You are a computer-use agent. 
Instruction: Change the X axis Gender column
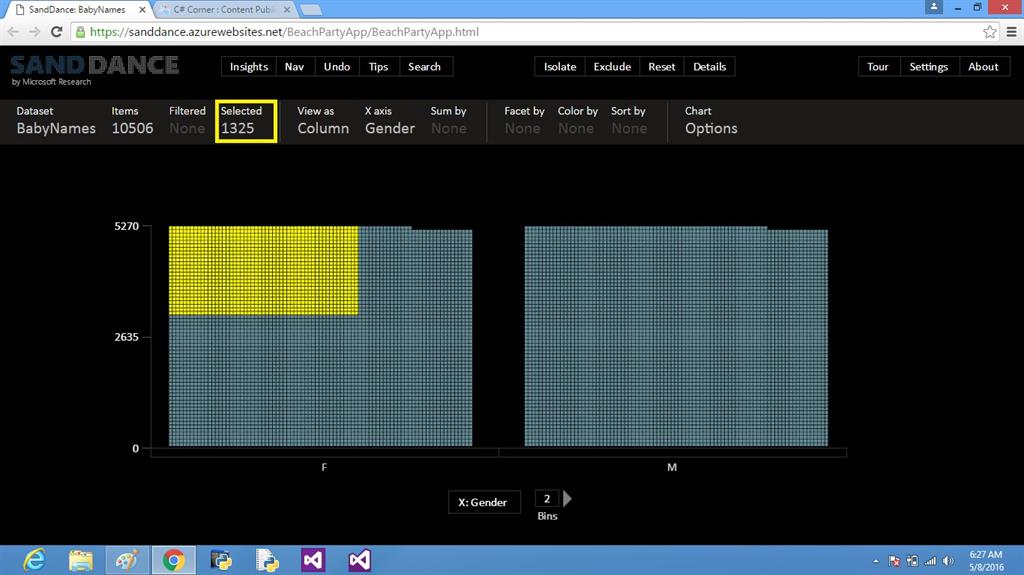click(389, 121)
